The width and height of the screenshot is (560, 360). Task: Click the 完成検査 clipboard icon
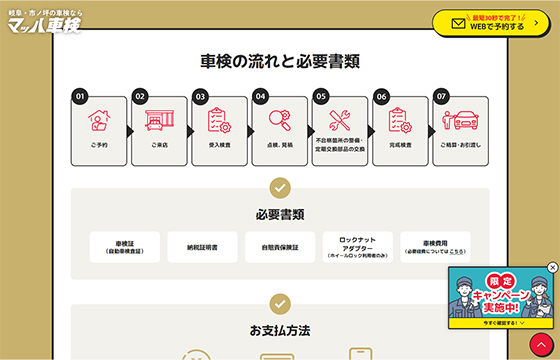[x=400, y=120]
